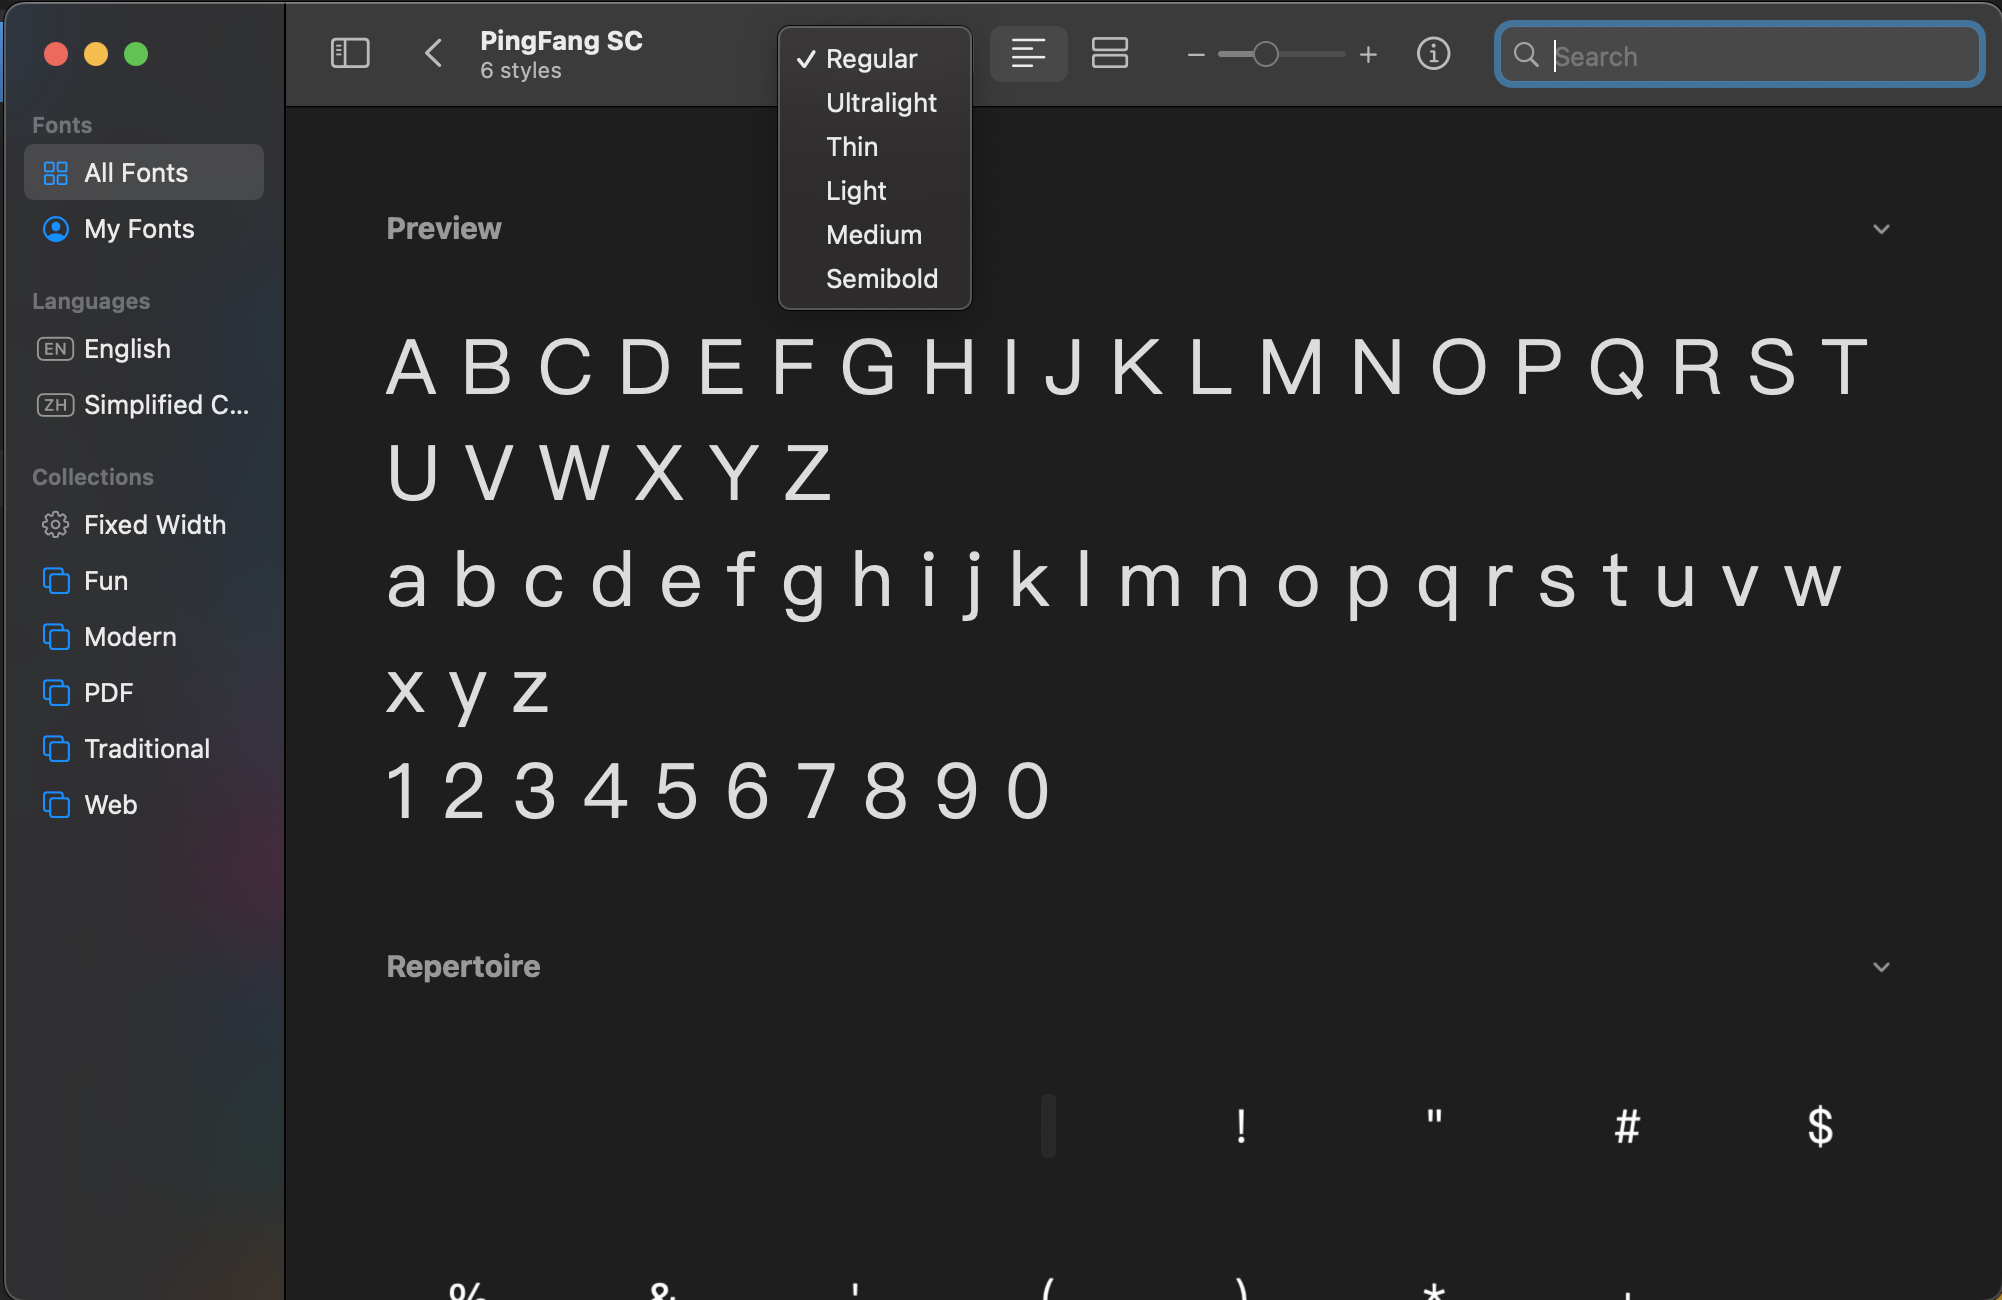Expand the Preview section
Image resolution: width=2002 pixels, height=1300 pixels.
tap(1882, 229)
